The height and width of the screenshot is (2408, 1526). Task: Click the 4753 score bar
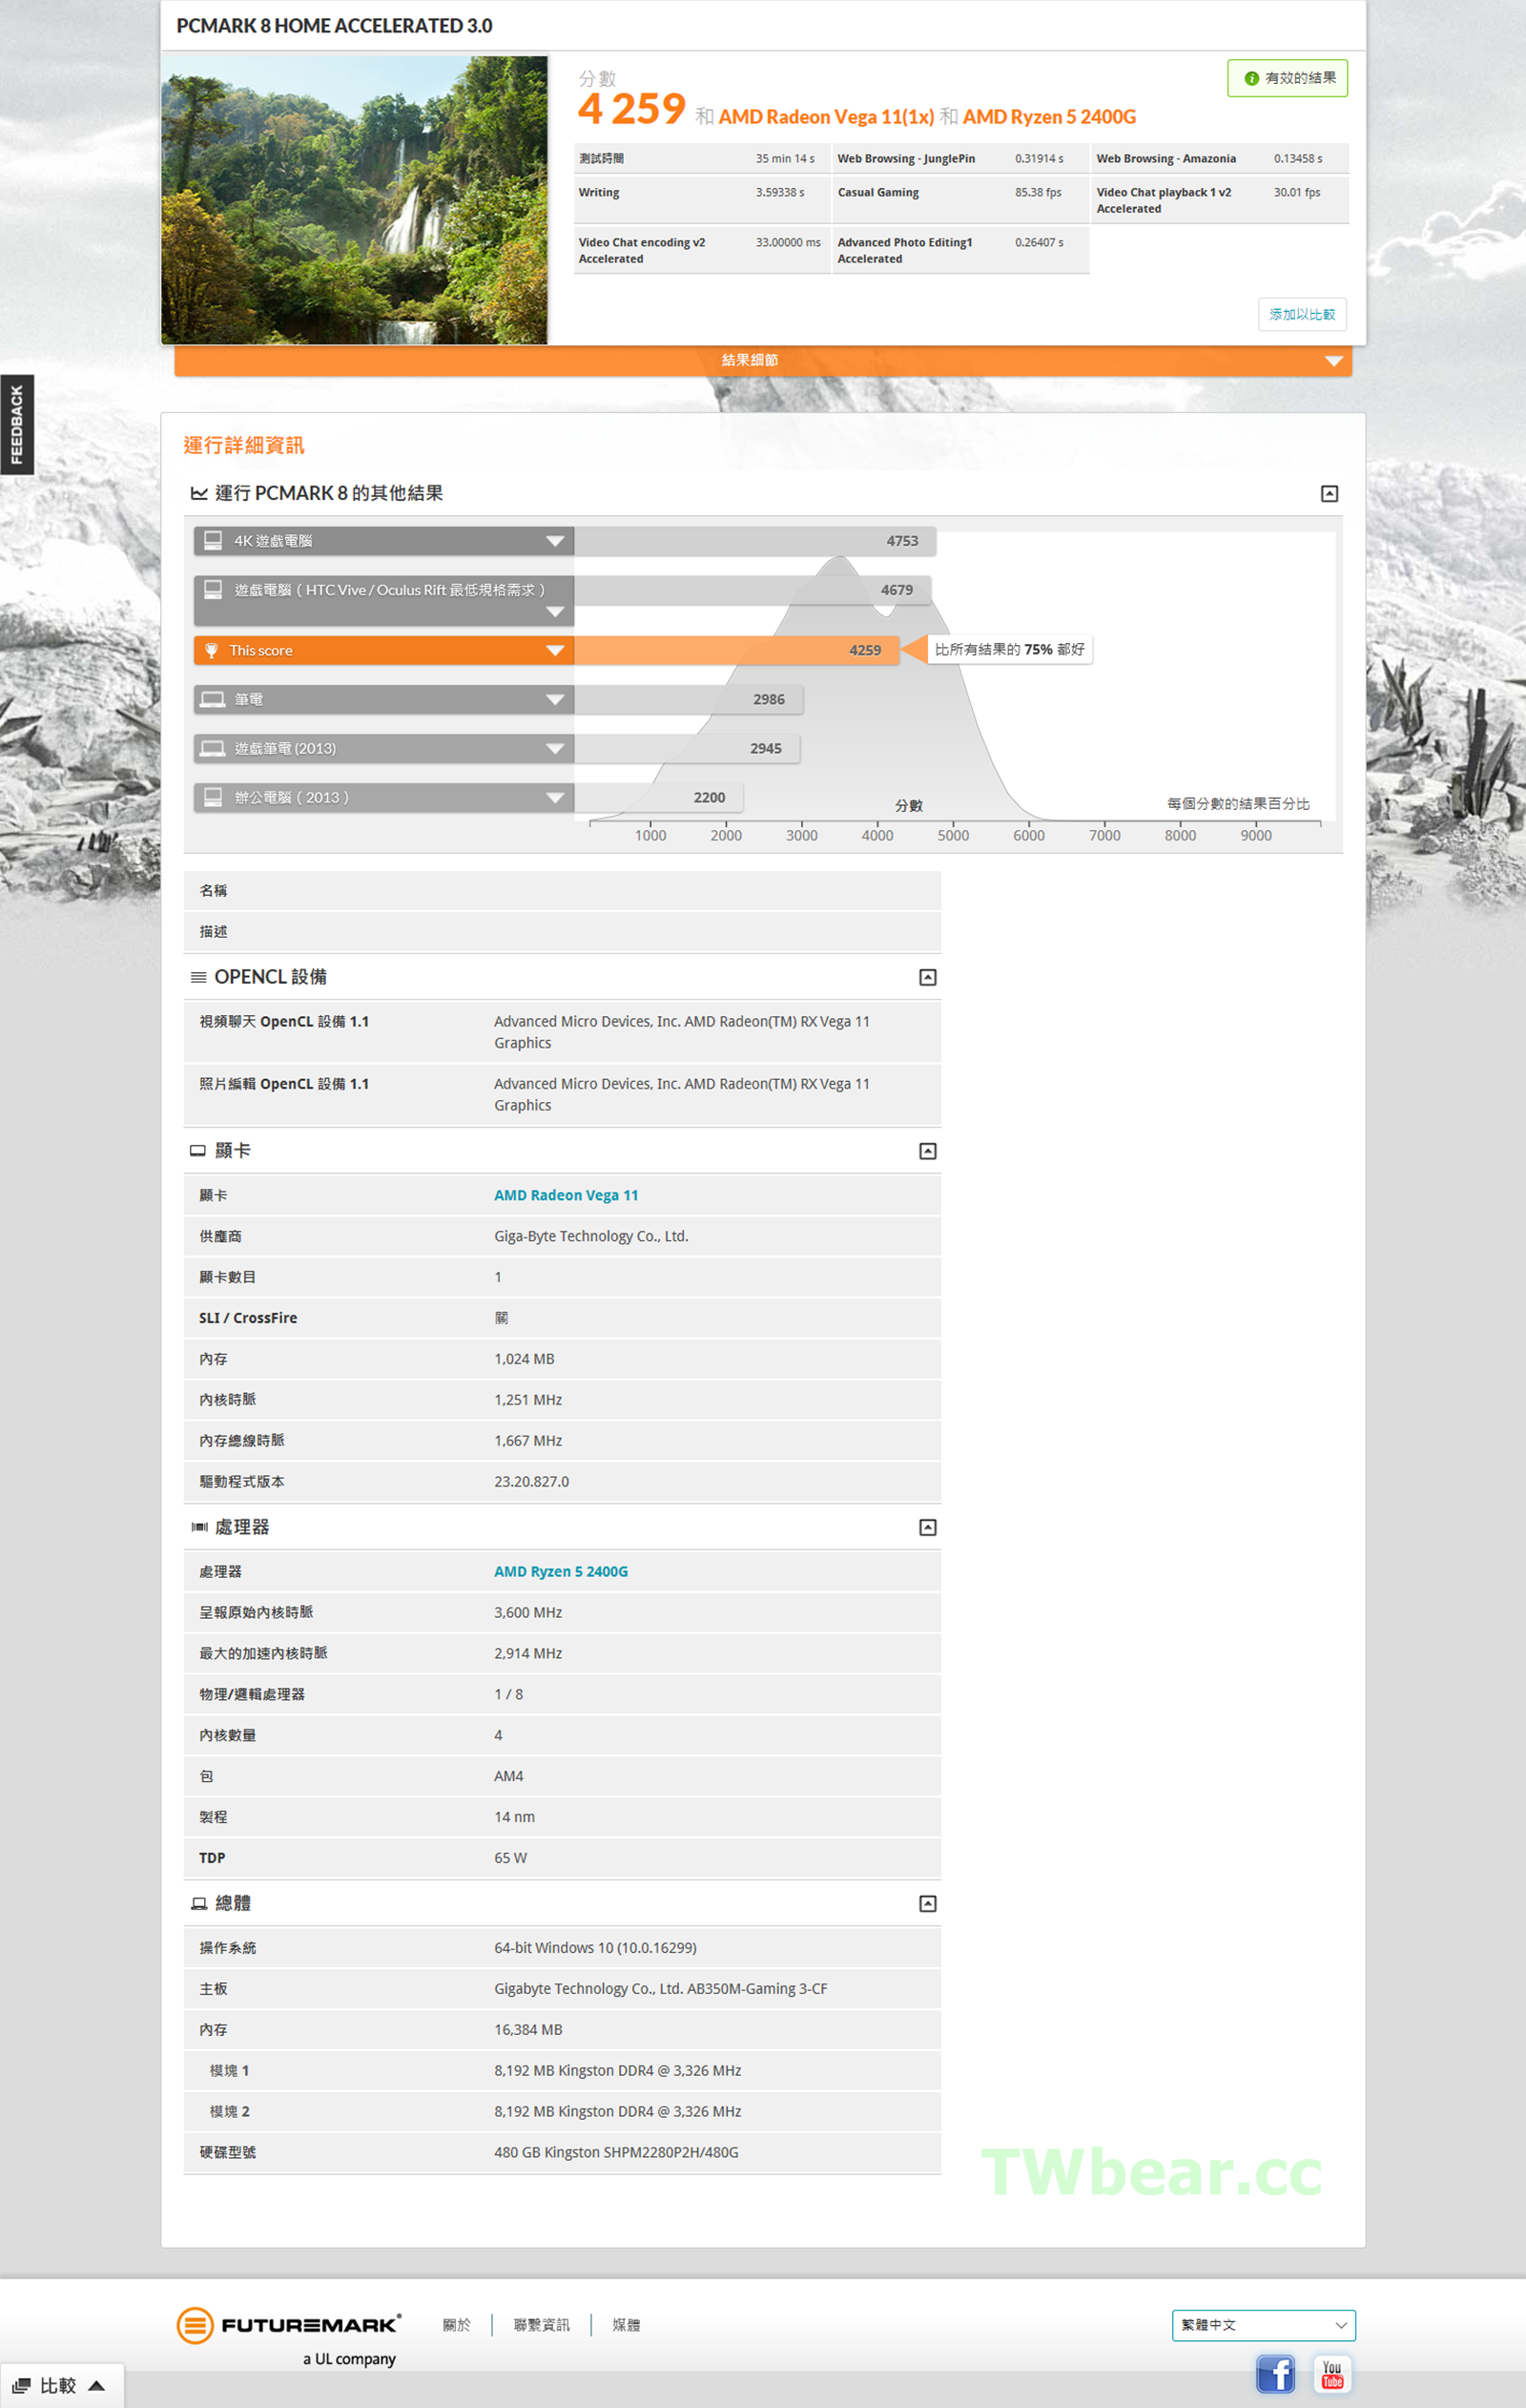click(755, 541)
